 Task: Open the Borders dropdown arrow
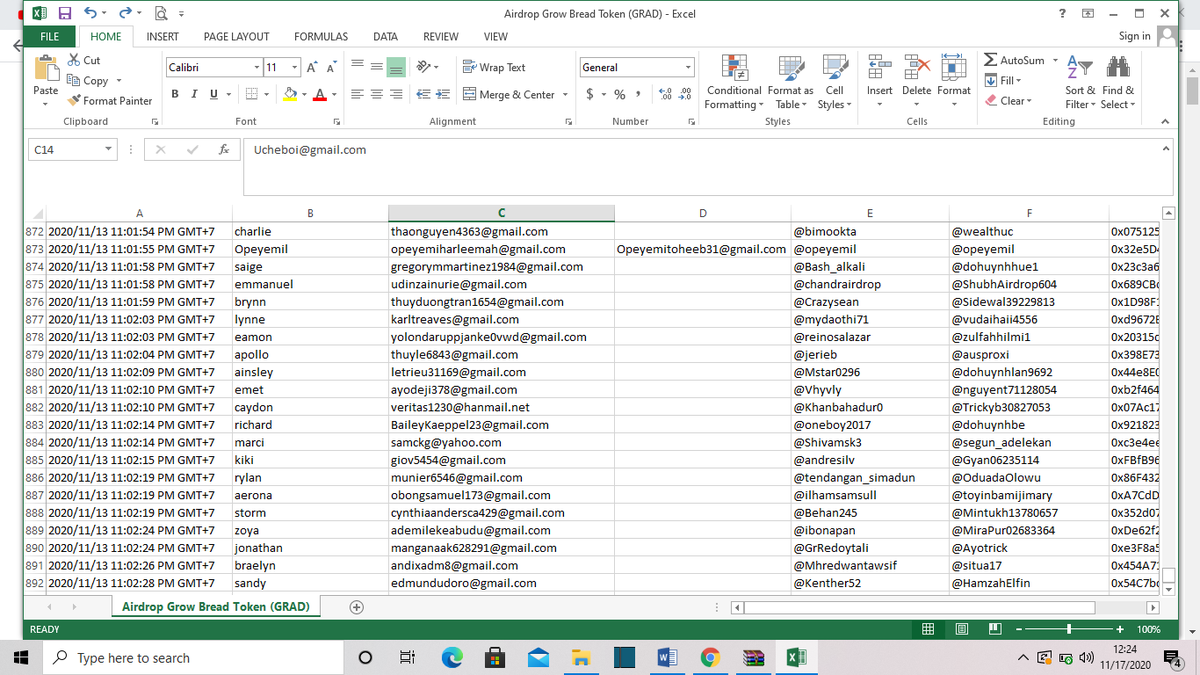[266, 94]
